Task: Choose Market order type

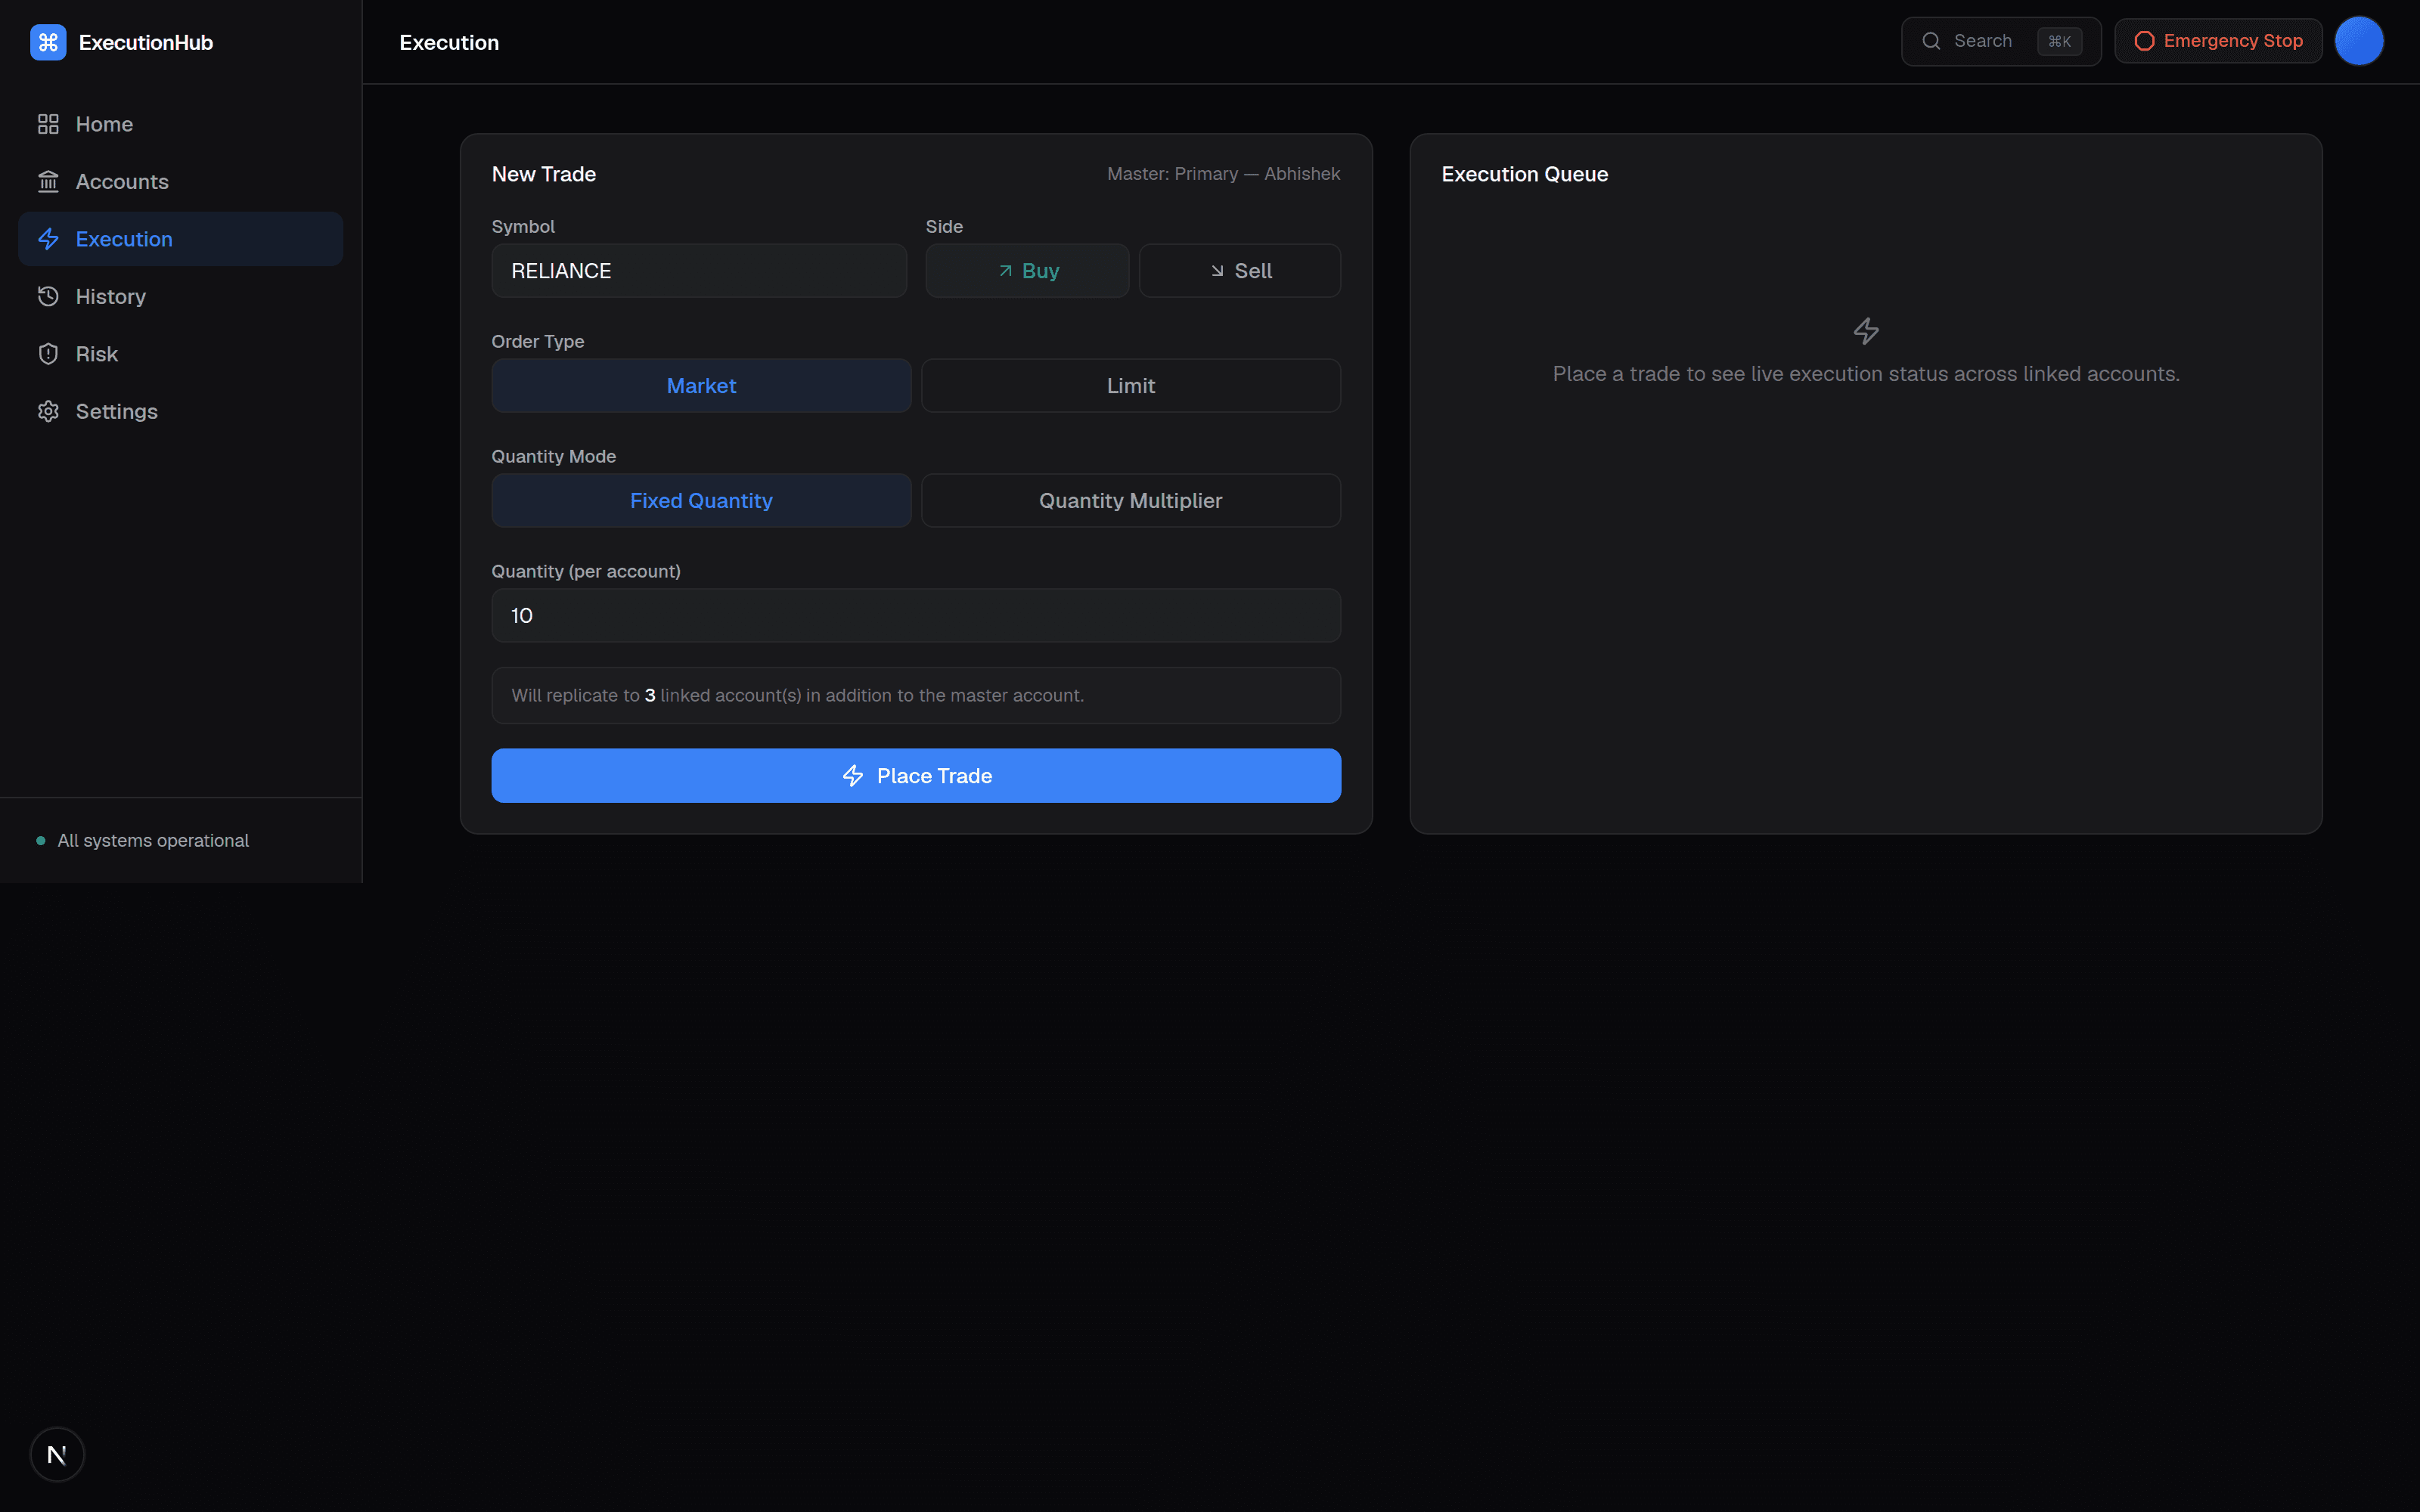Action: [x=701, y=386]
